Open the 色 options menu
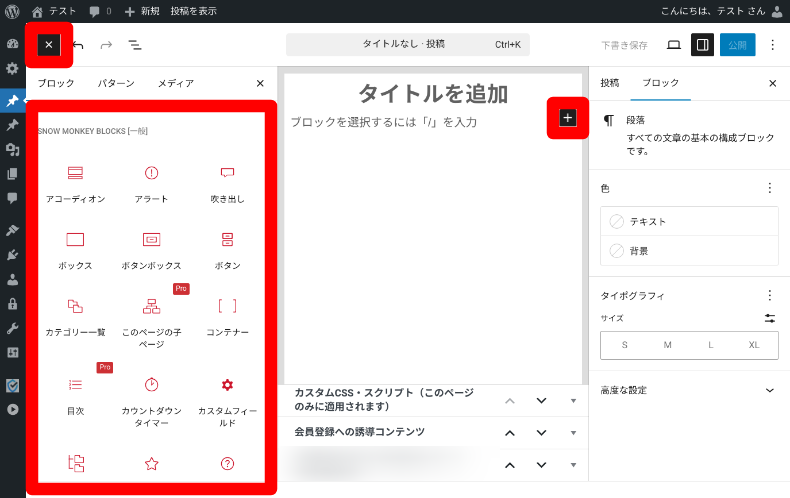This screenshot has height=498, width=790. (x=769, y=188)
